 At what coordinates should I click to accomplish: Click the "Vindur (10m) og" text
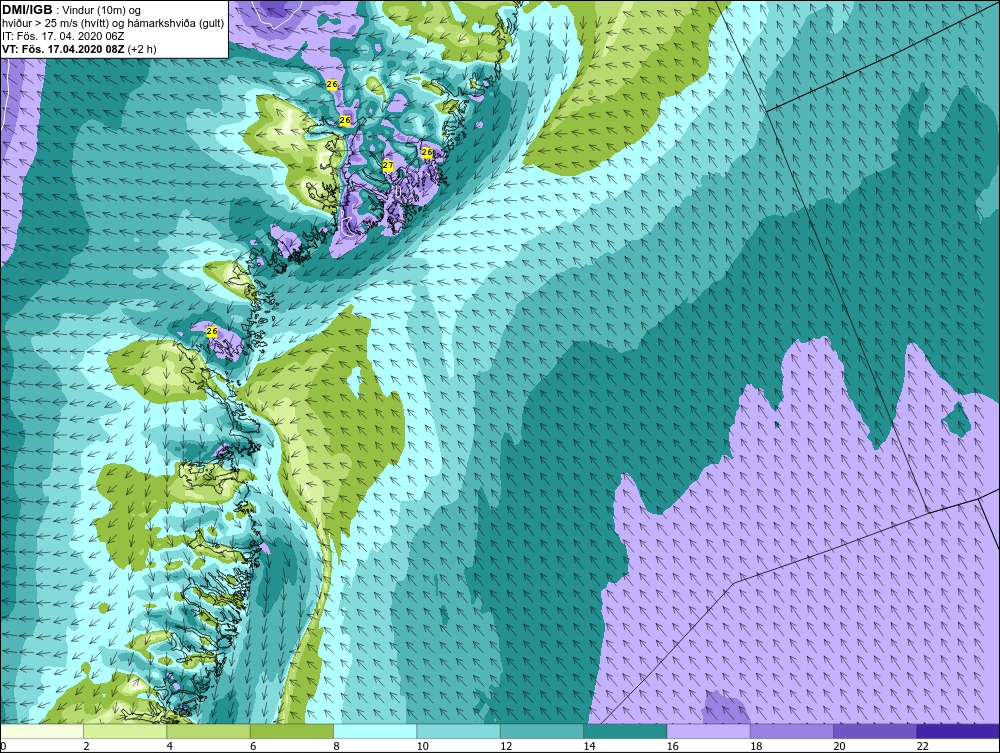coord(102,11)
